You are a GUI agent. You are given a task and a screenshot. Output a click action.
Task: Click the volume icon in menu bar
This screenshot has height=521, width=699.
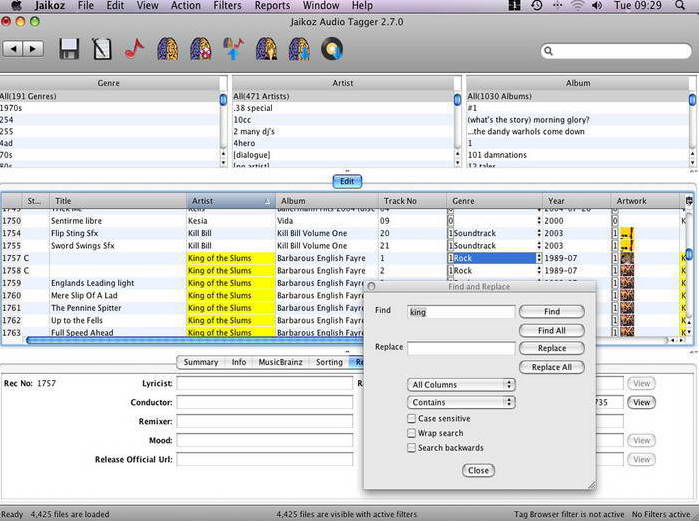pos(597,5)
